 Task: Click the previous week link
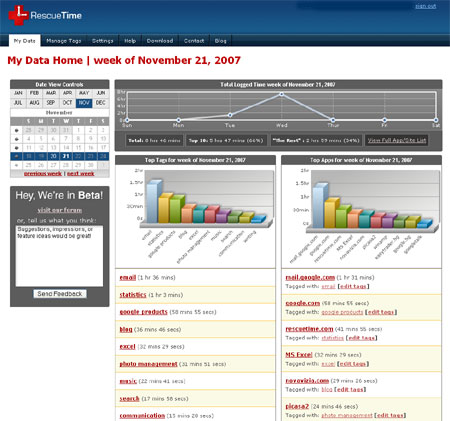tap(43, 174)
